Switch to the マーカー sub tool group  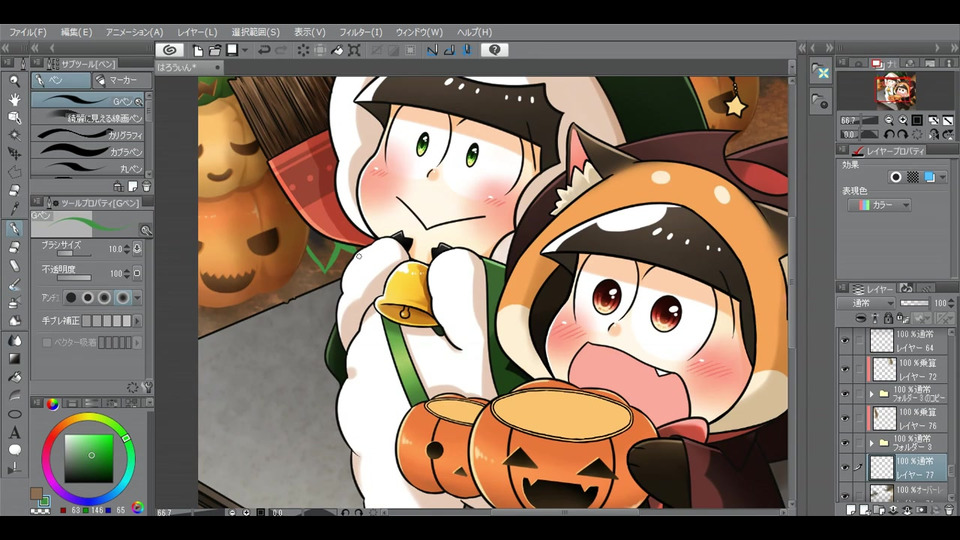tap(122, 80)
